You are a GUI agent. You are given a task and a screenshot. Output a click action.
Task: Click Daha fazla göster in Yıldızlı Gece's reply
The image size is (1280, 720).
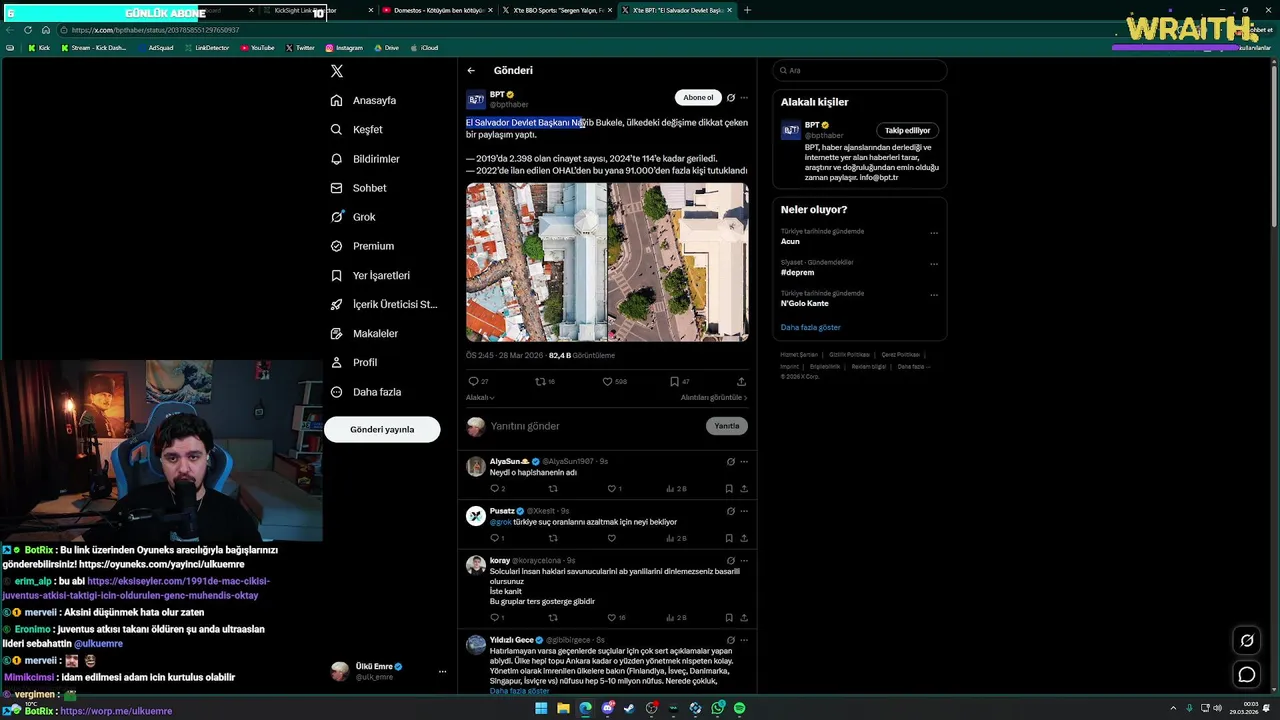point(519,691)
